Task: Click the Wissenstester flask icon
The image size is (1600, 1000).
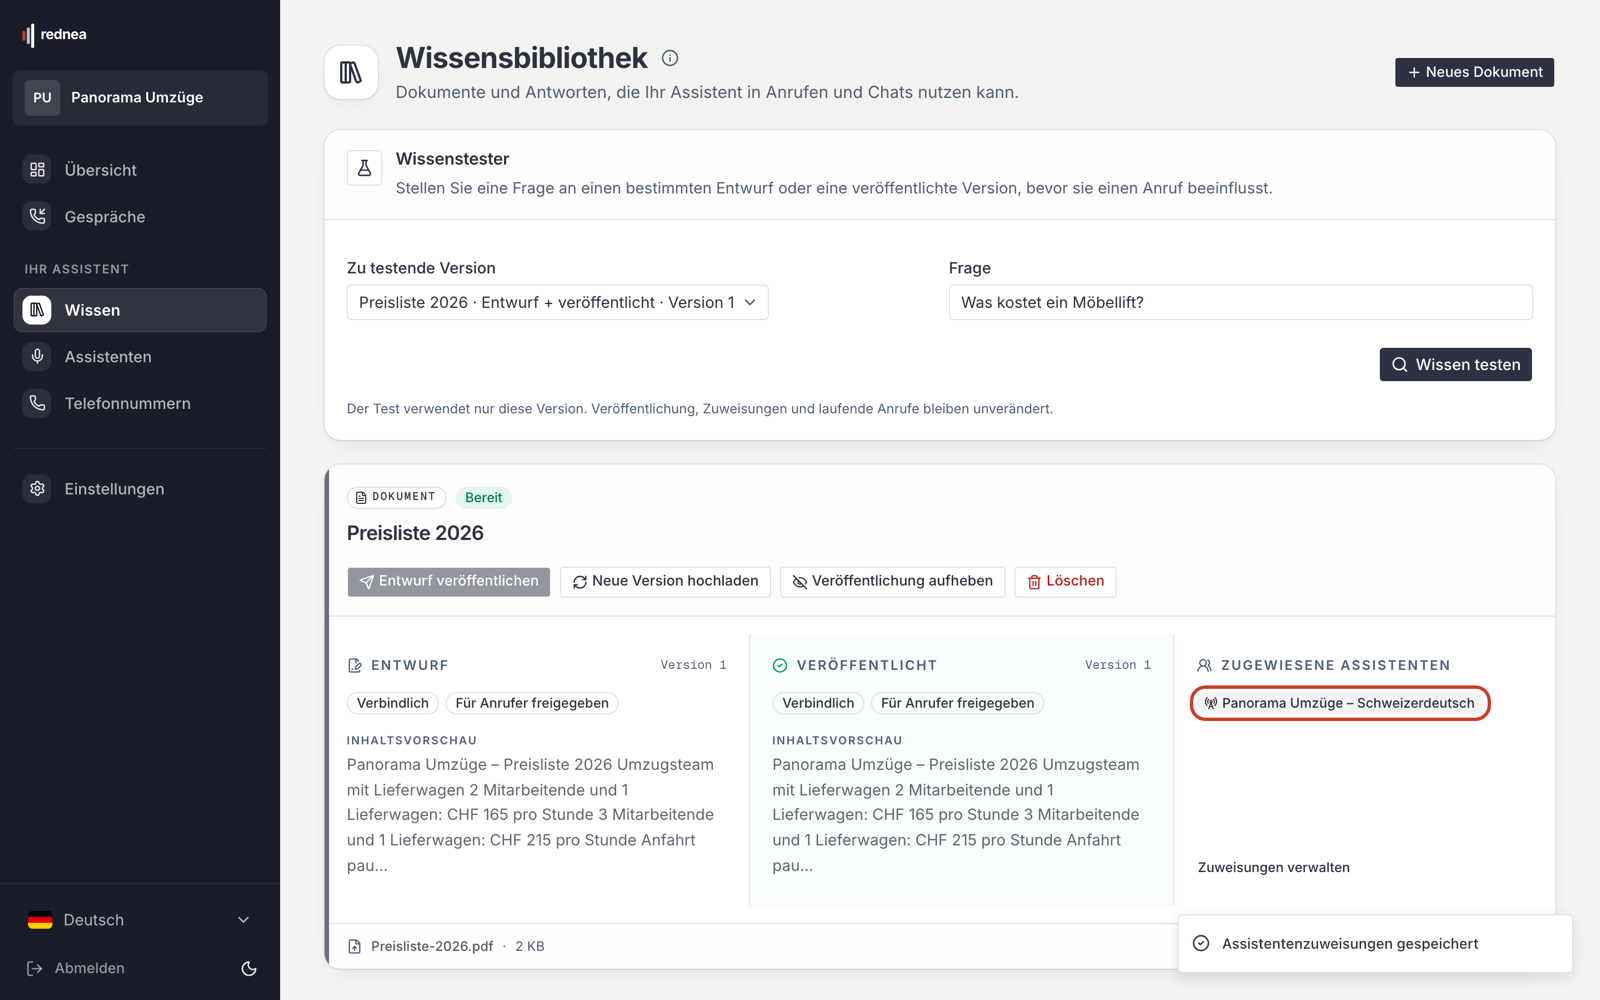Action: pos(365,168)
